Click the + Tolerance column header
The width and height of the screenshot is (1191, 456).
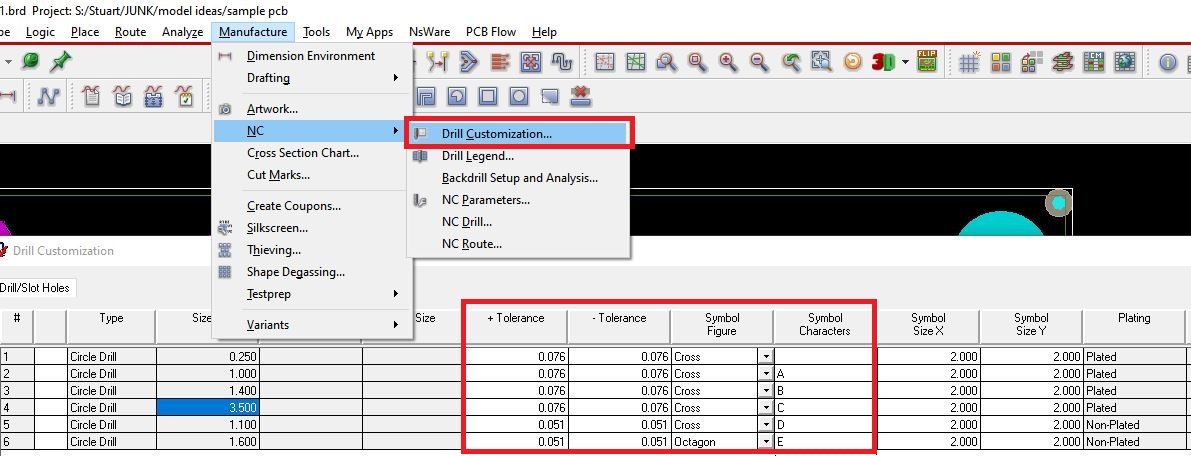pyautogui.click(x=515, y=318)
